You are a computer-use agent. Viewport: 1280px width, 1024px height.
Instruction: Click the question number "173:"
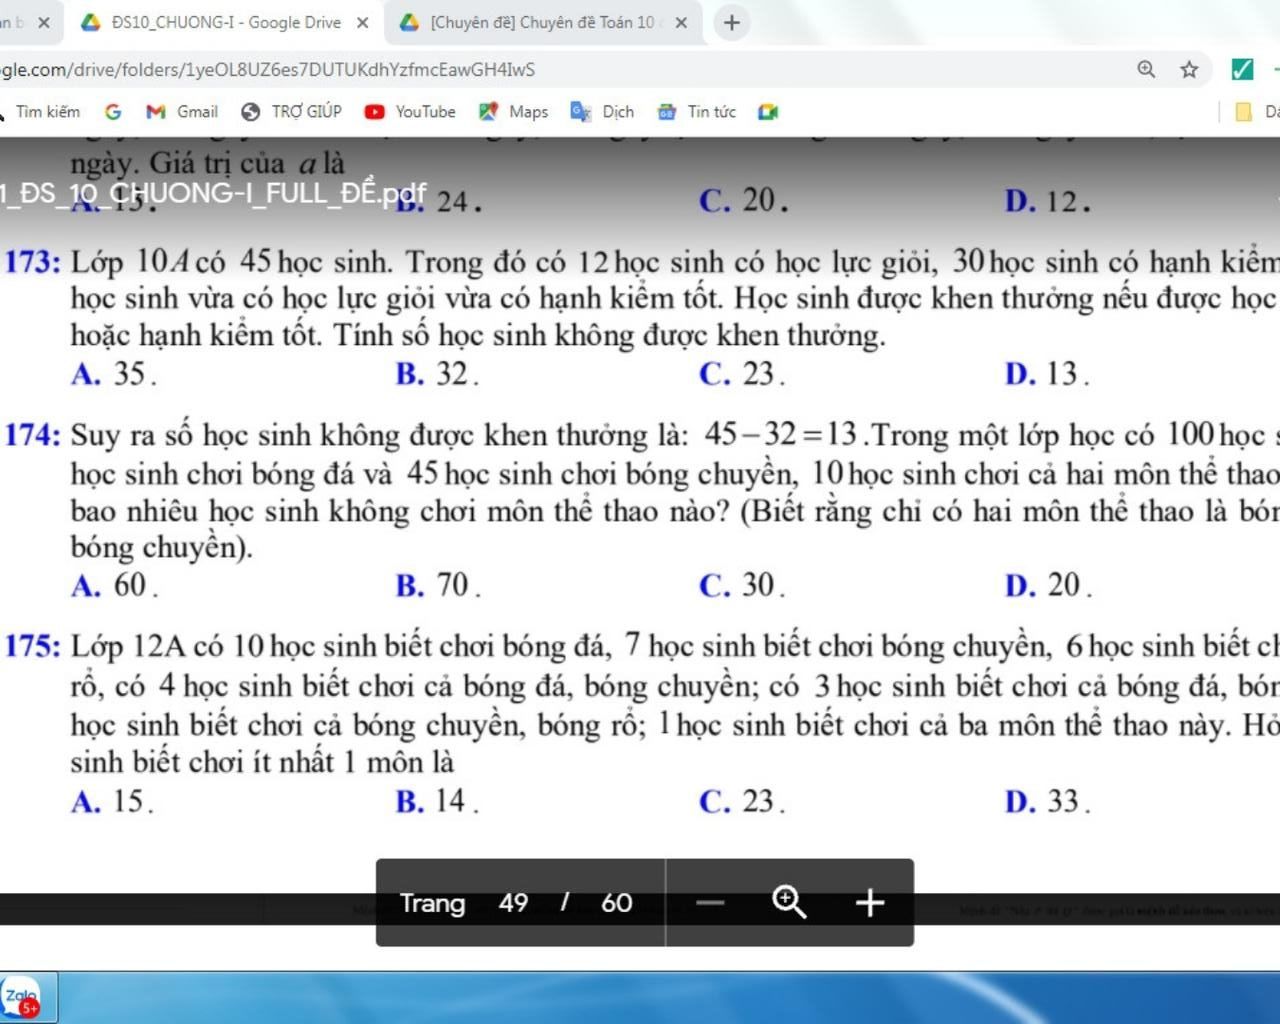[x=34, y=263]
